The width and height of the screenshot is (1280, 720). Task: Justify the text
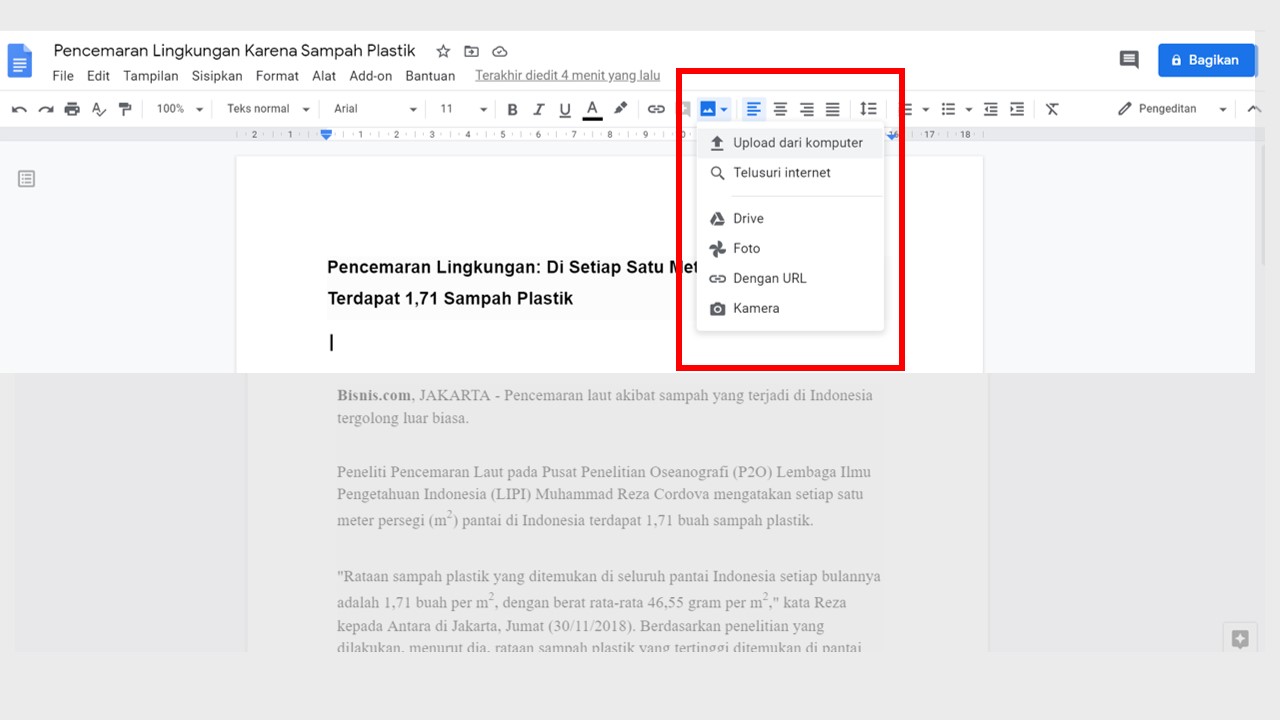(833, 109)
